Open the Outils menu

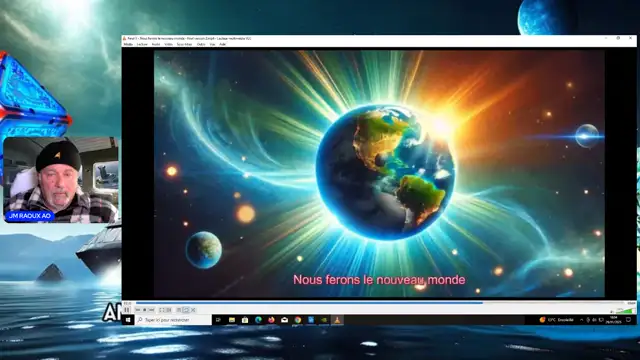tap(201, 44)
